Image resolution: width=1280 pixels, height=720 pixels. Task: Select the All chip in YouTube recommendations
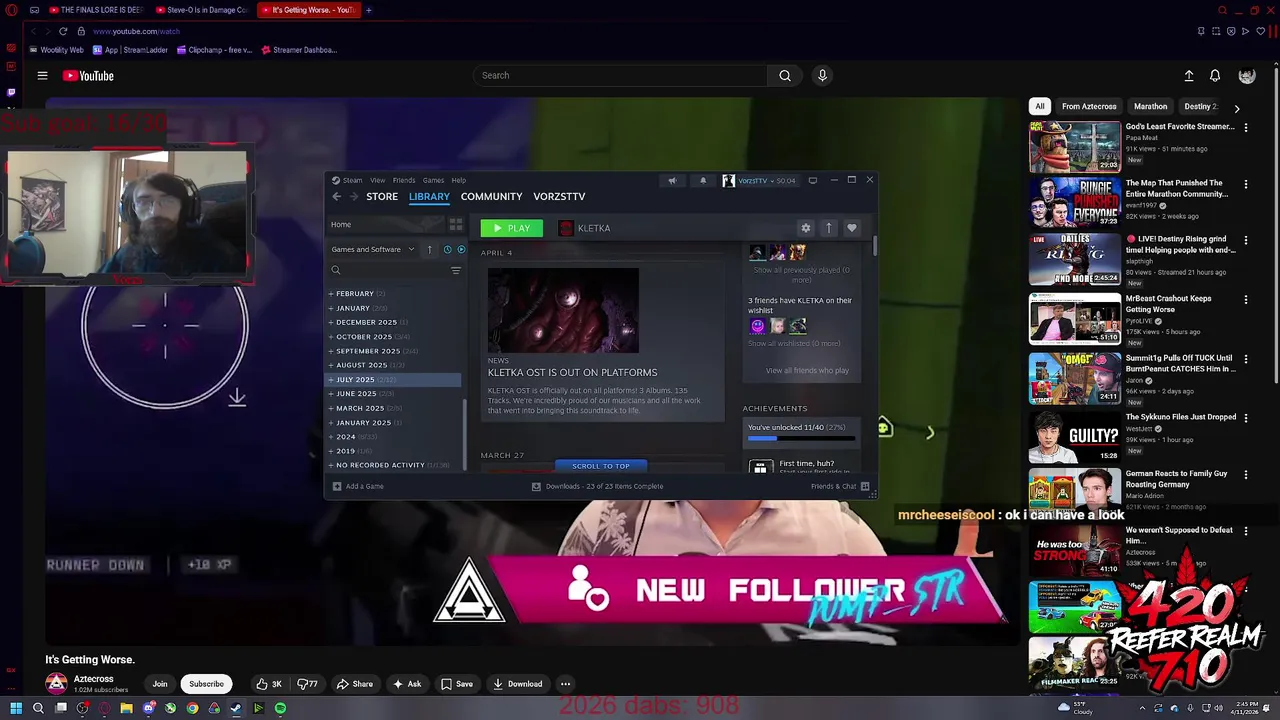point(1040,106)
